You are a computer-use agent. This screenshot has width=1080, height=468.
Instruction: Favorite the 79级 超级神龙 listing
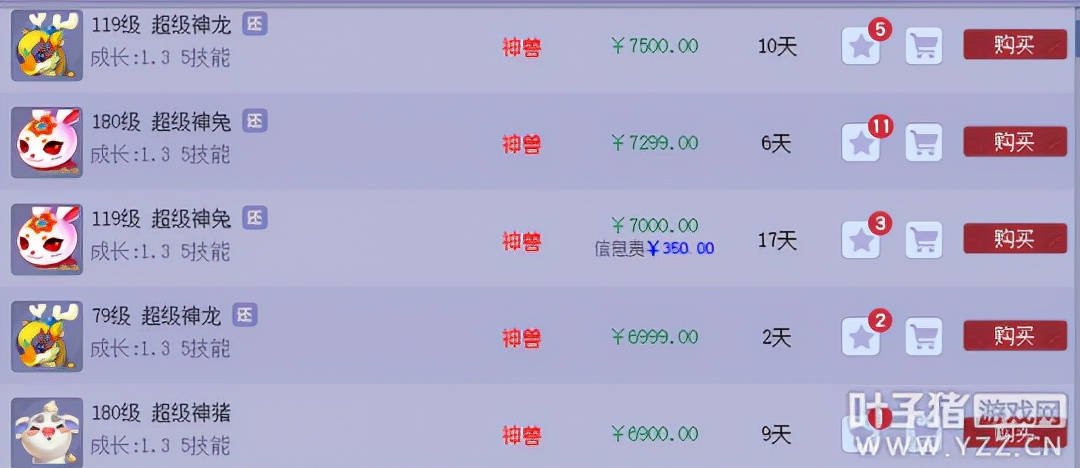(860, 337)
